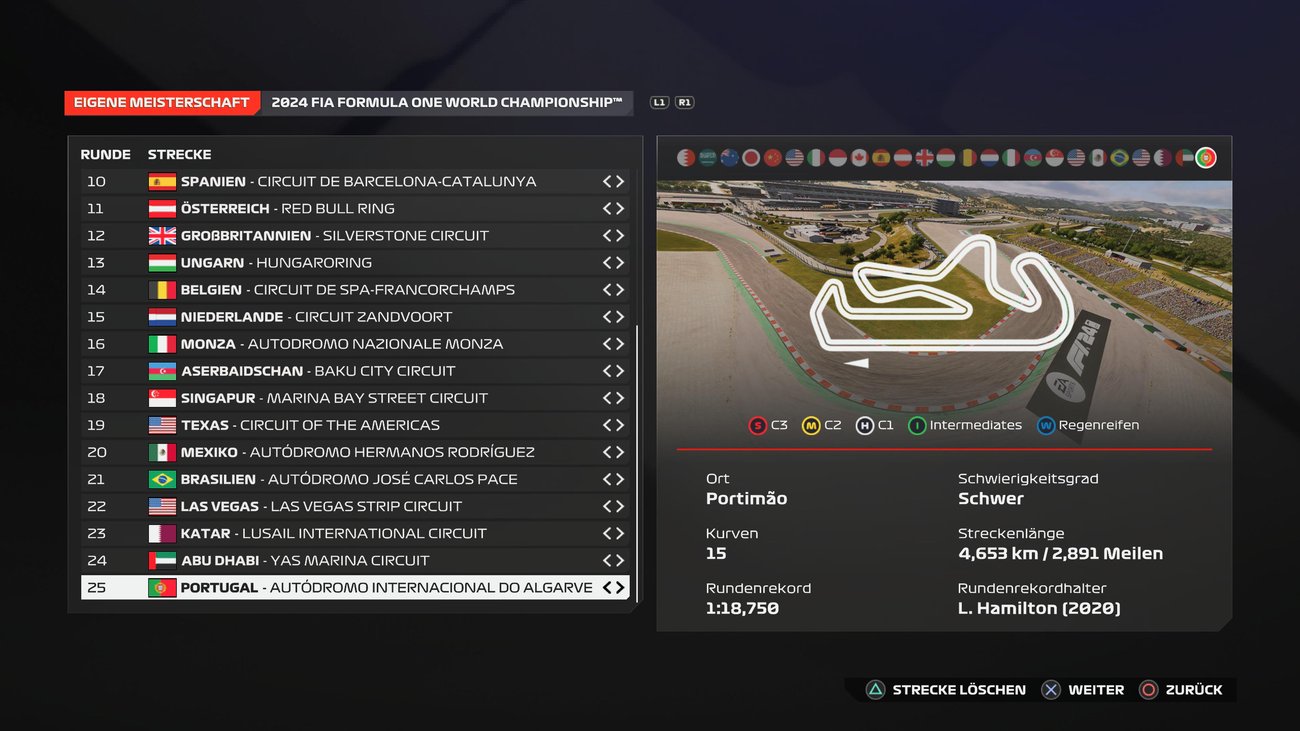Image resolution: width=1300 pixels, height=731 pixels.
Task: Click left arrow on Monza row
Action: click(x=607, y=344)
